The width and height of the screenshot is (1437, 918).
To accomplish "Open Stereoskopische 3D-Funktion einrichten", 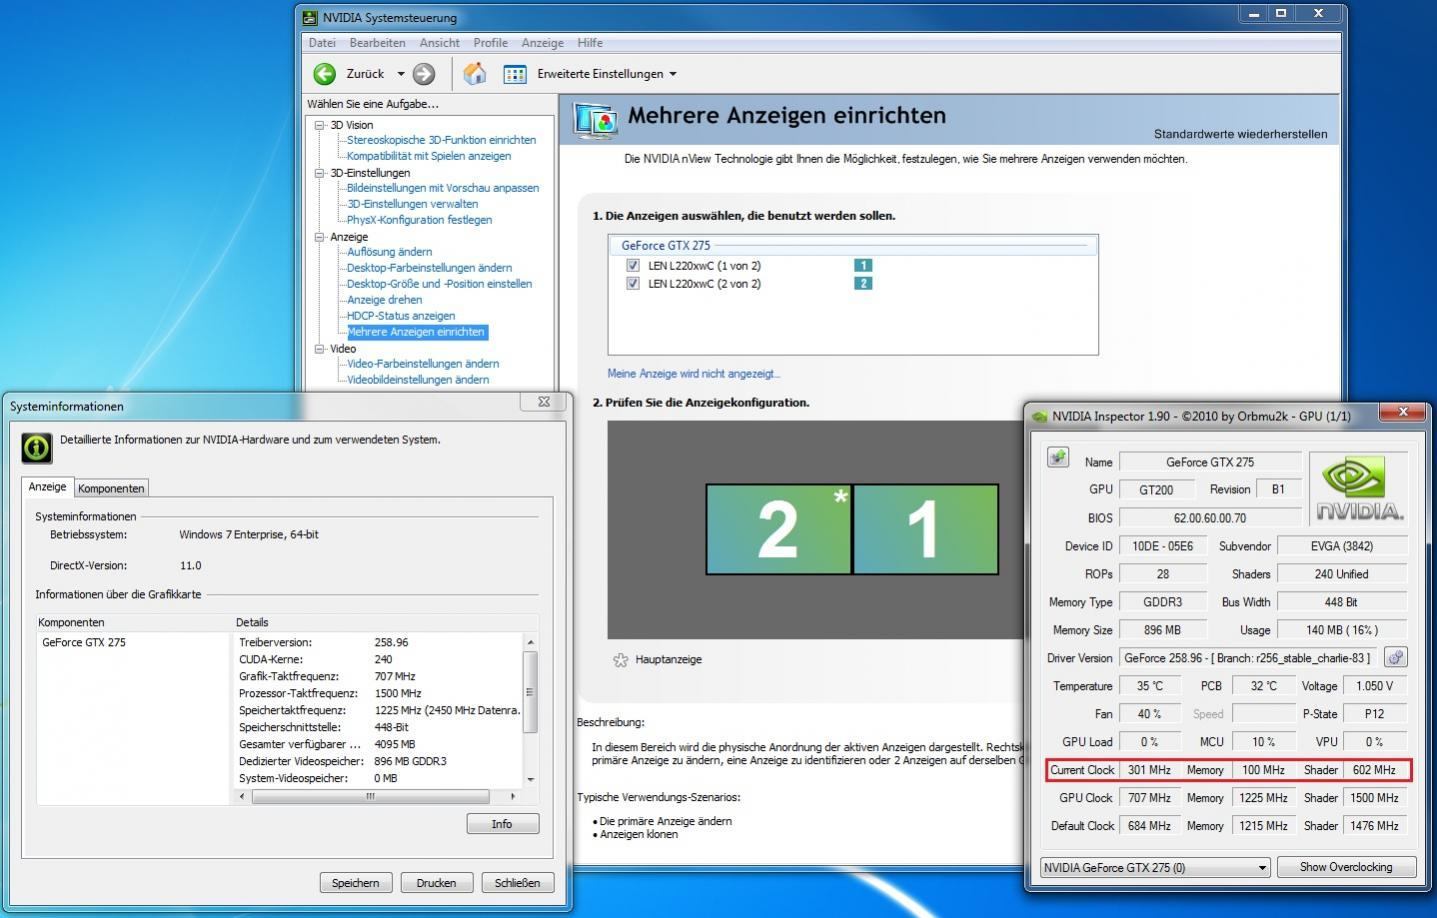I will tap(441, 140).
